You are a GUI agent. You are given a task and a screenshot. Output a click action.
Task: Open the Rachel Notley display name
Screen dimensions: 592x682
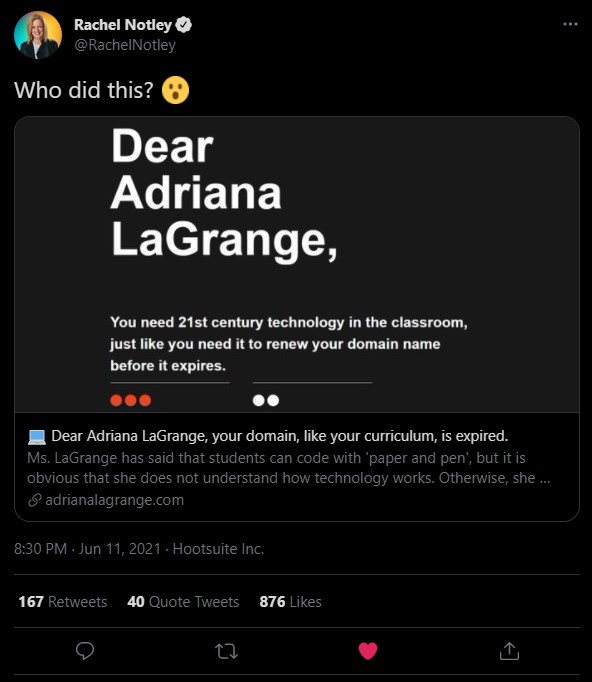coord(123,25)
